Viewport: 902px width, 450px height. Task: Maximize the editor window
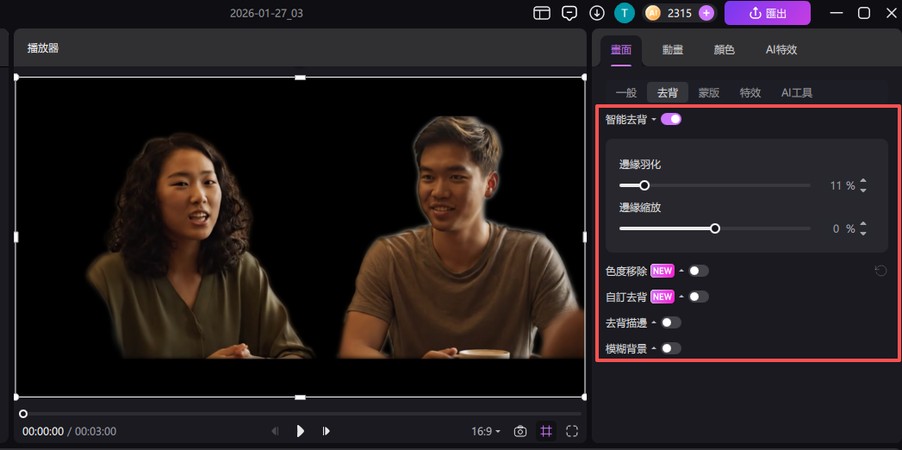point(864,13)
